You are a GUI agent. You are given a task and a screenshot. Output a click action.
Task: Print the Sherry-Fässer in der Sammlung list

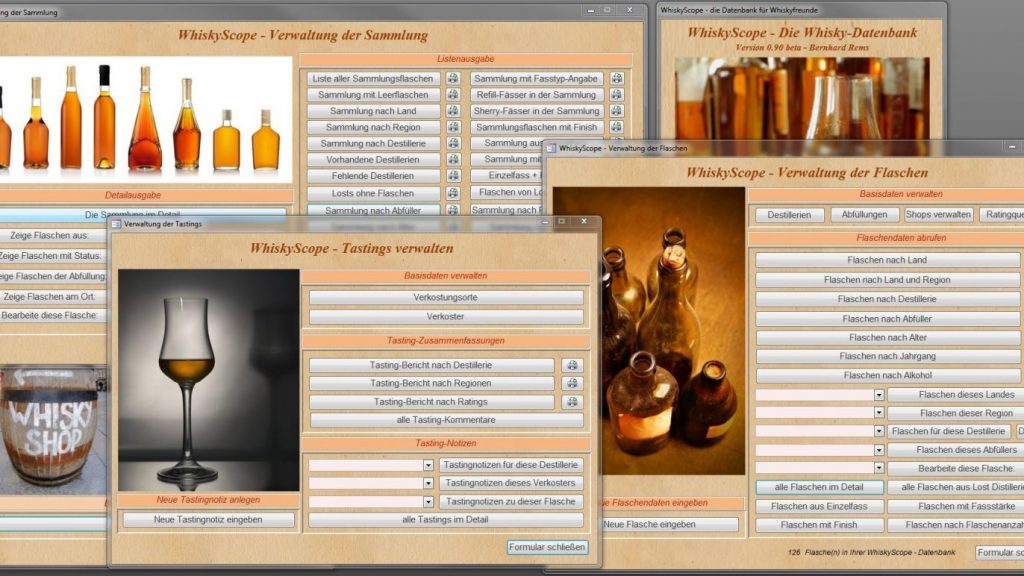617,111
